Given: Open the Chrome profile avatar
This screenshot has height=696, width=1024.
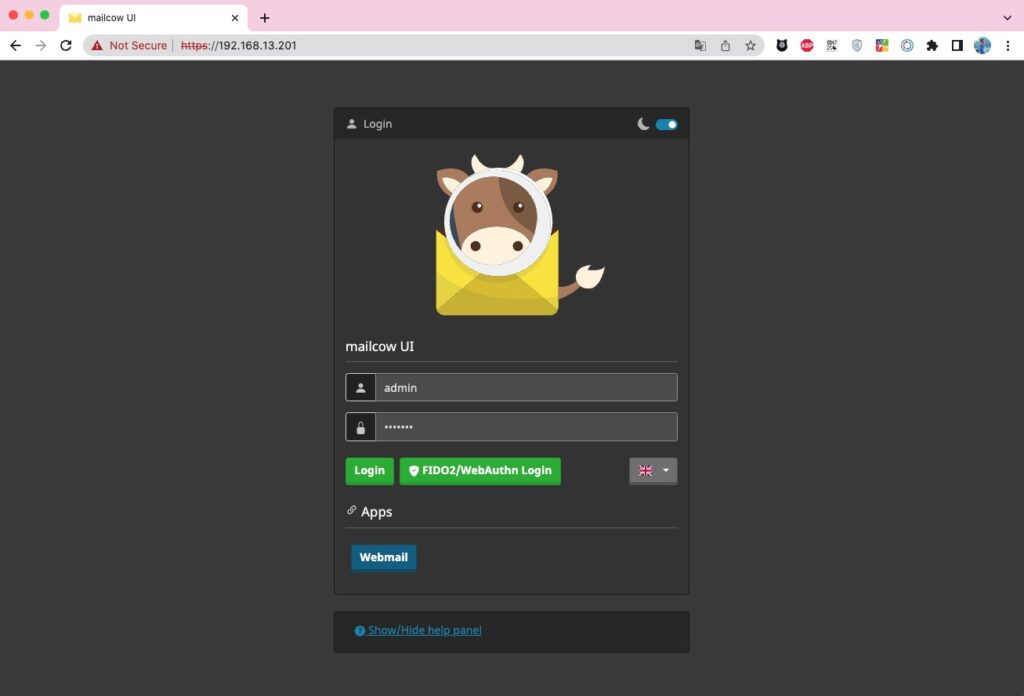Looking at the screenshot, I should 982,46.
